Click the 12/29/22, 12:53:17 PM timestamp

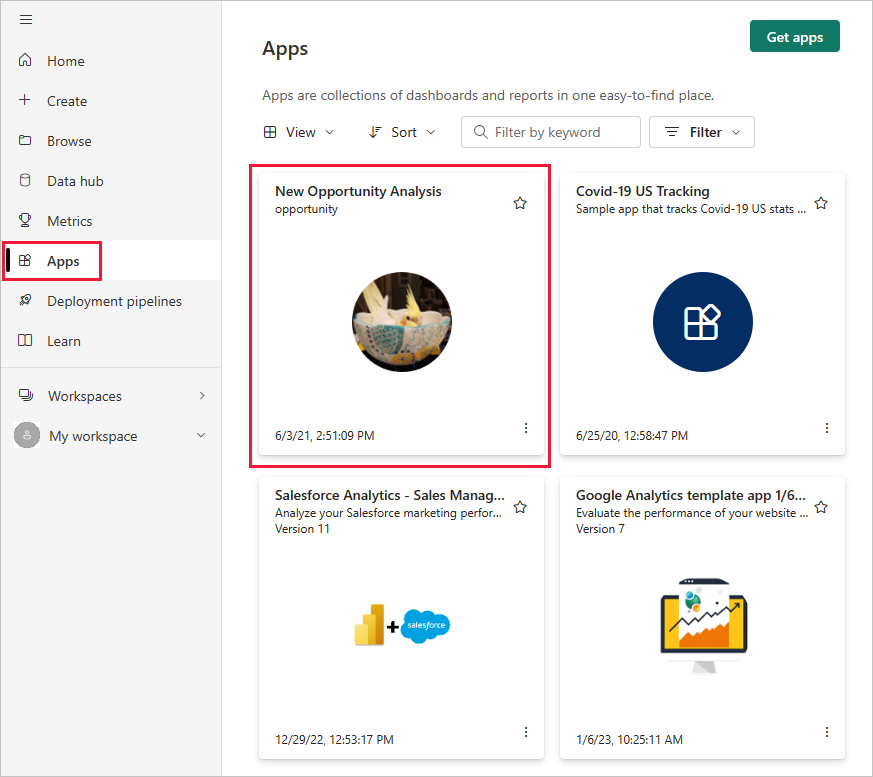pyautogui.click(x=334, y=740)
